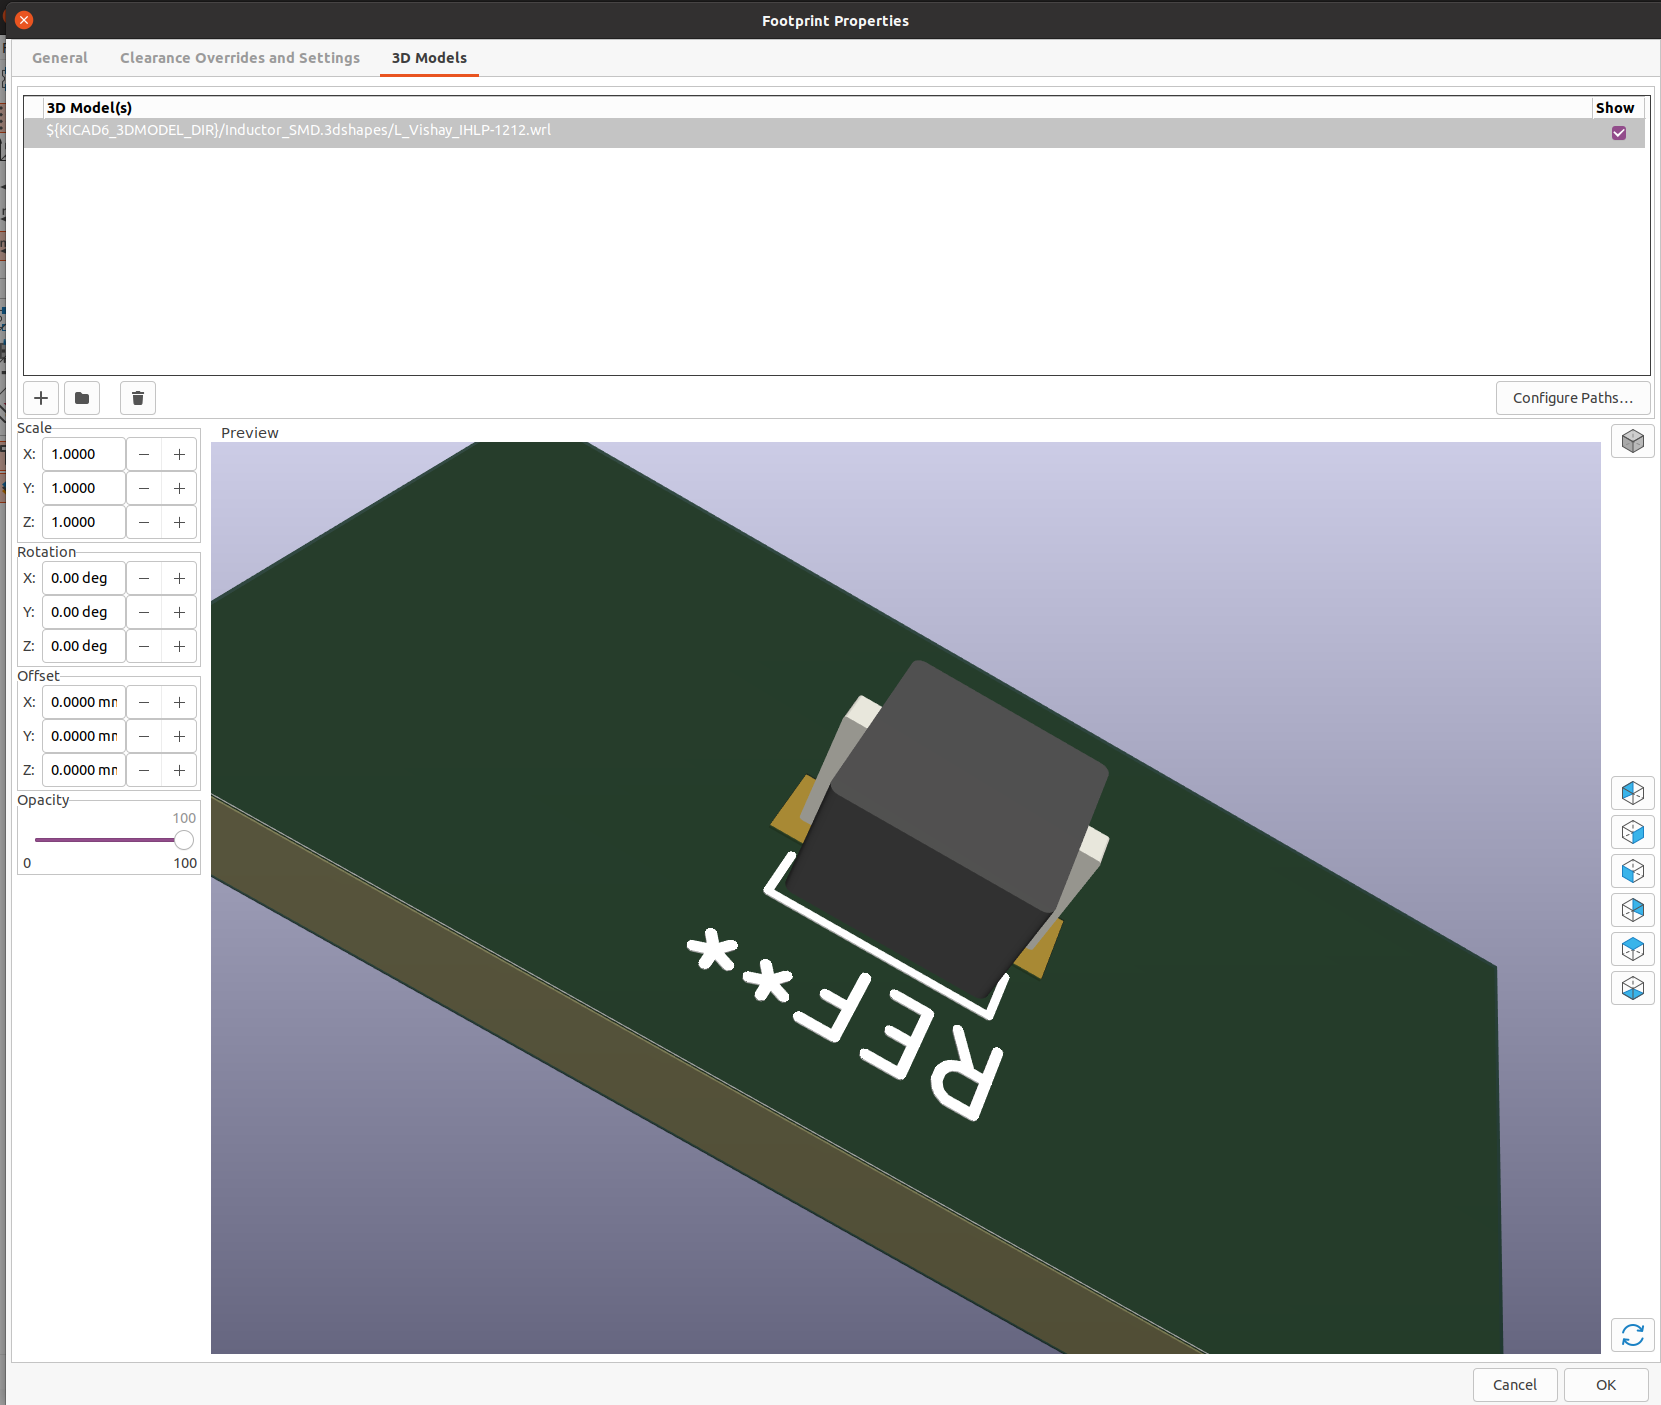Click the Configure Paths button
Screen dimensions: 1661x1405
1572,398
